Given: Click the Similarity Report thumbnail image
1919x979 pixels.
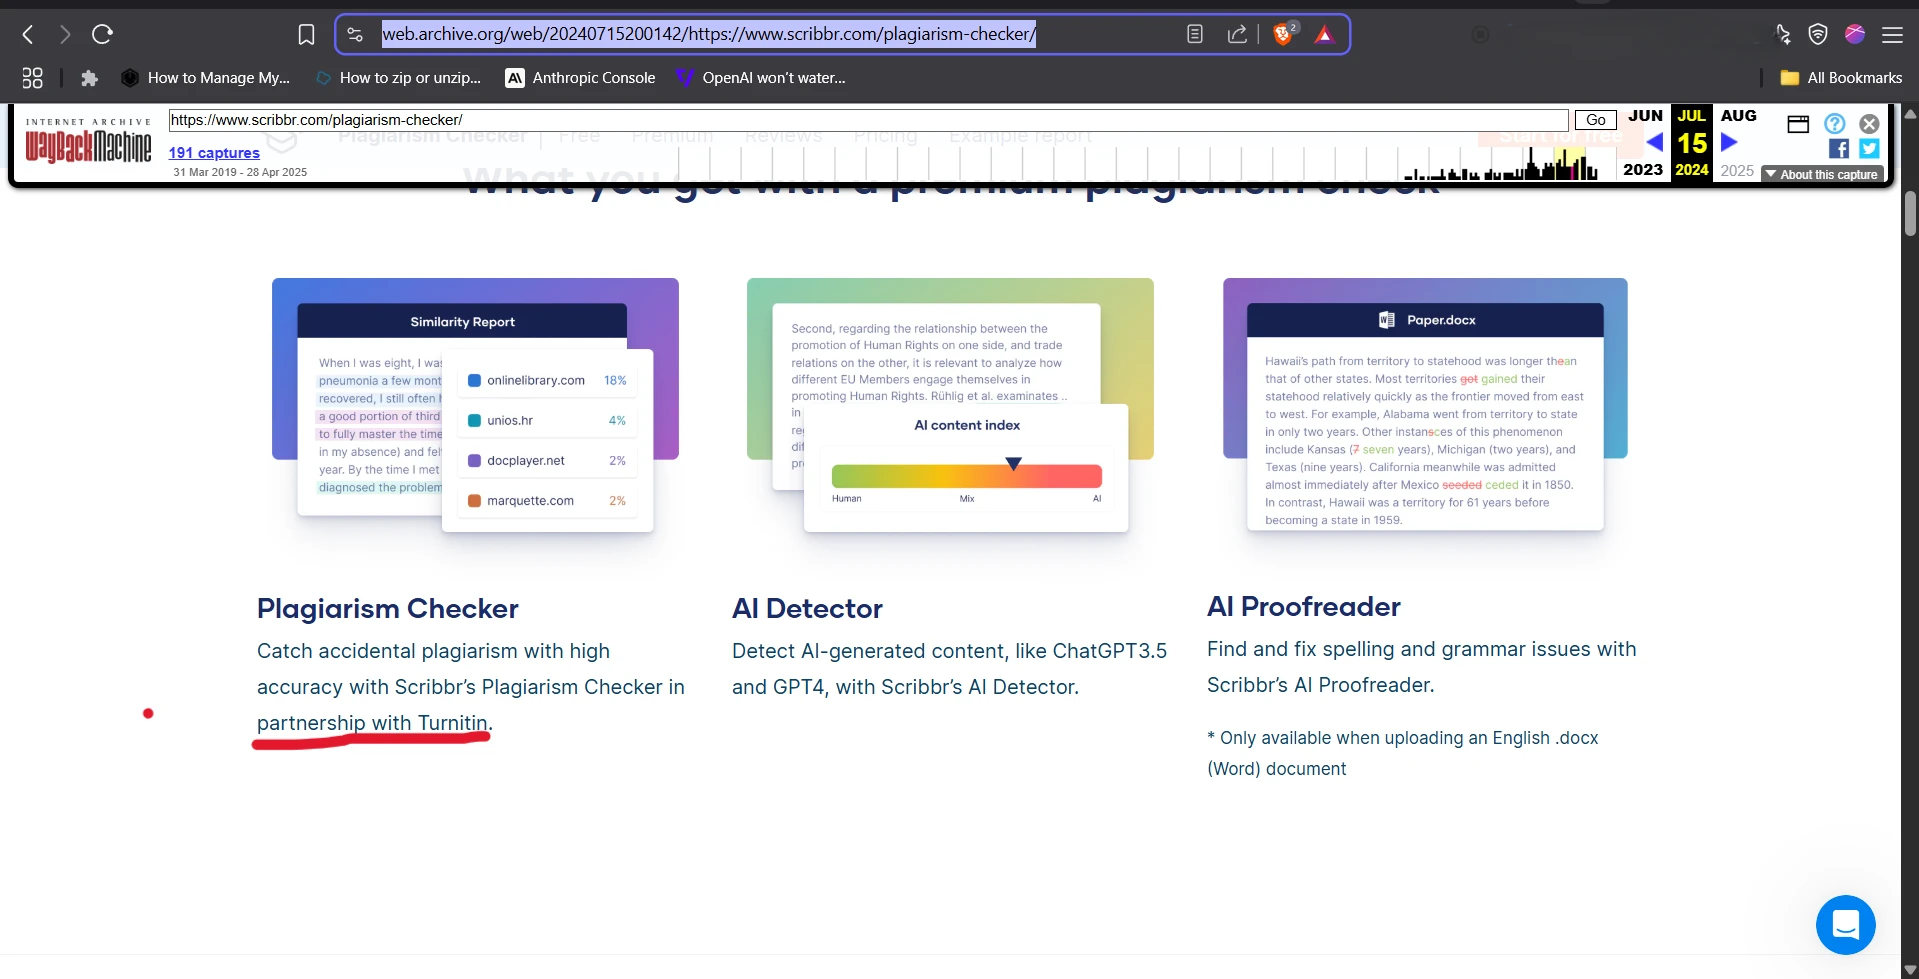Looking at the screenshot, I should pyautogui.click(x=475, y=404).
